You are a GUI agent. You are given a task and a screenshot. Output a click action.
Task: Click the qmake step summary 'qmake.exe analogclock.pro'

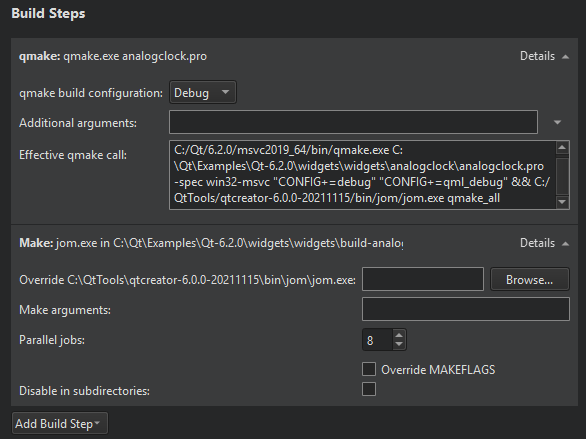tap(135, 56)
